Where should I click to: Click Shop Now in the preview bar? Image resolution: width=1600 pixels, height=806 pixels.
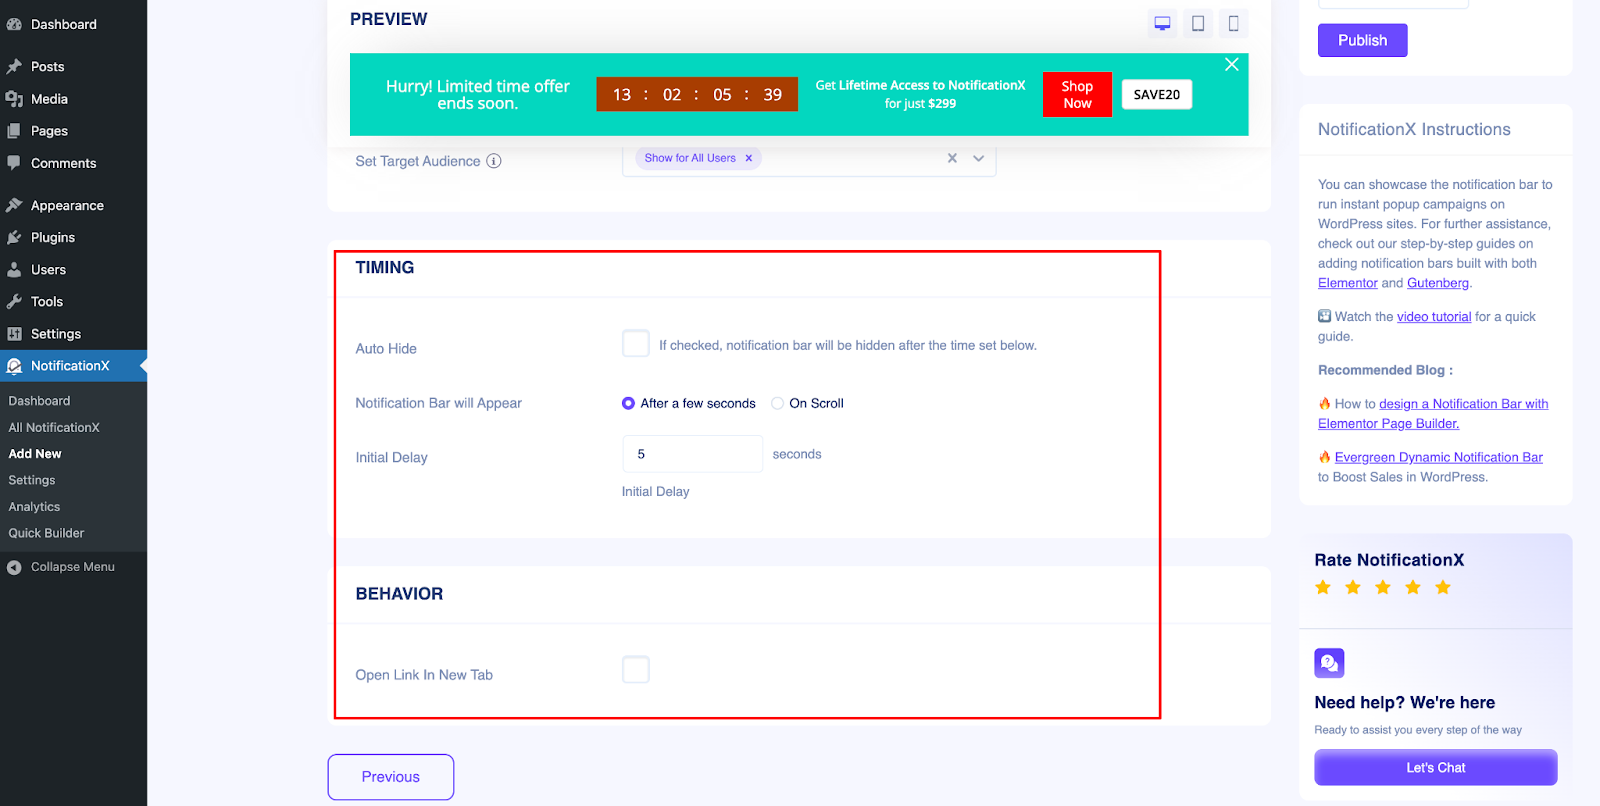1077,95
